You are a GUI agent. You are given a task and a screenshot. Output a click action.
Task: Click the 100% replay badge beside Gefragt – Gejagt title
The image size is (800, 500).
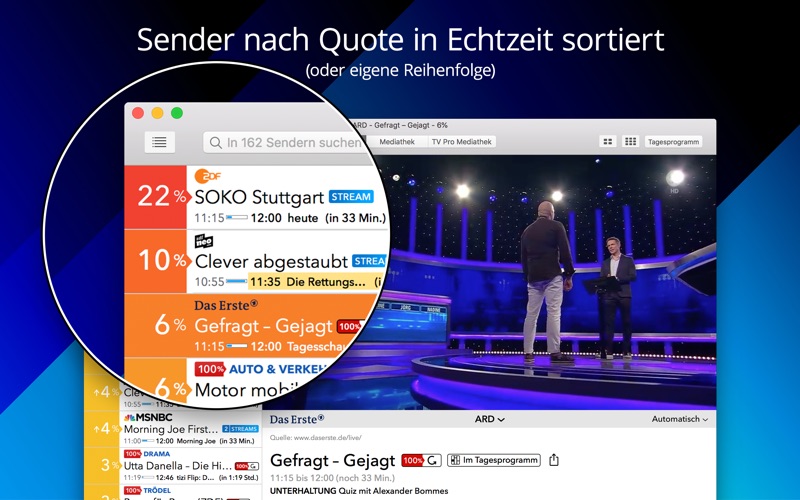(x=421, y=461)
